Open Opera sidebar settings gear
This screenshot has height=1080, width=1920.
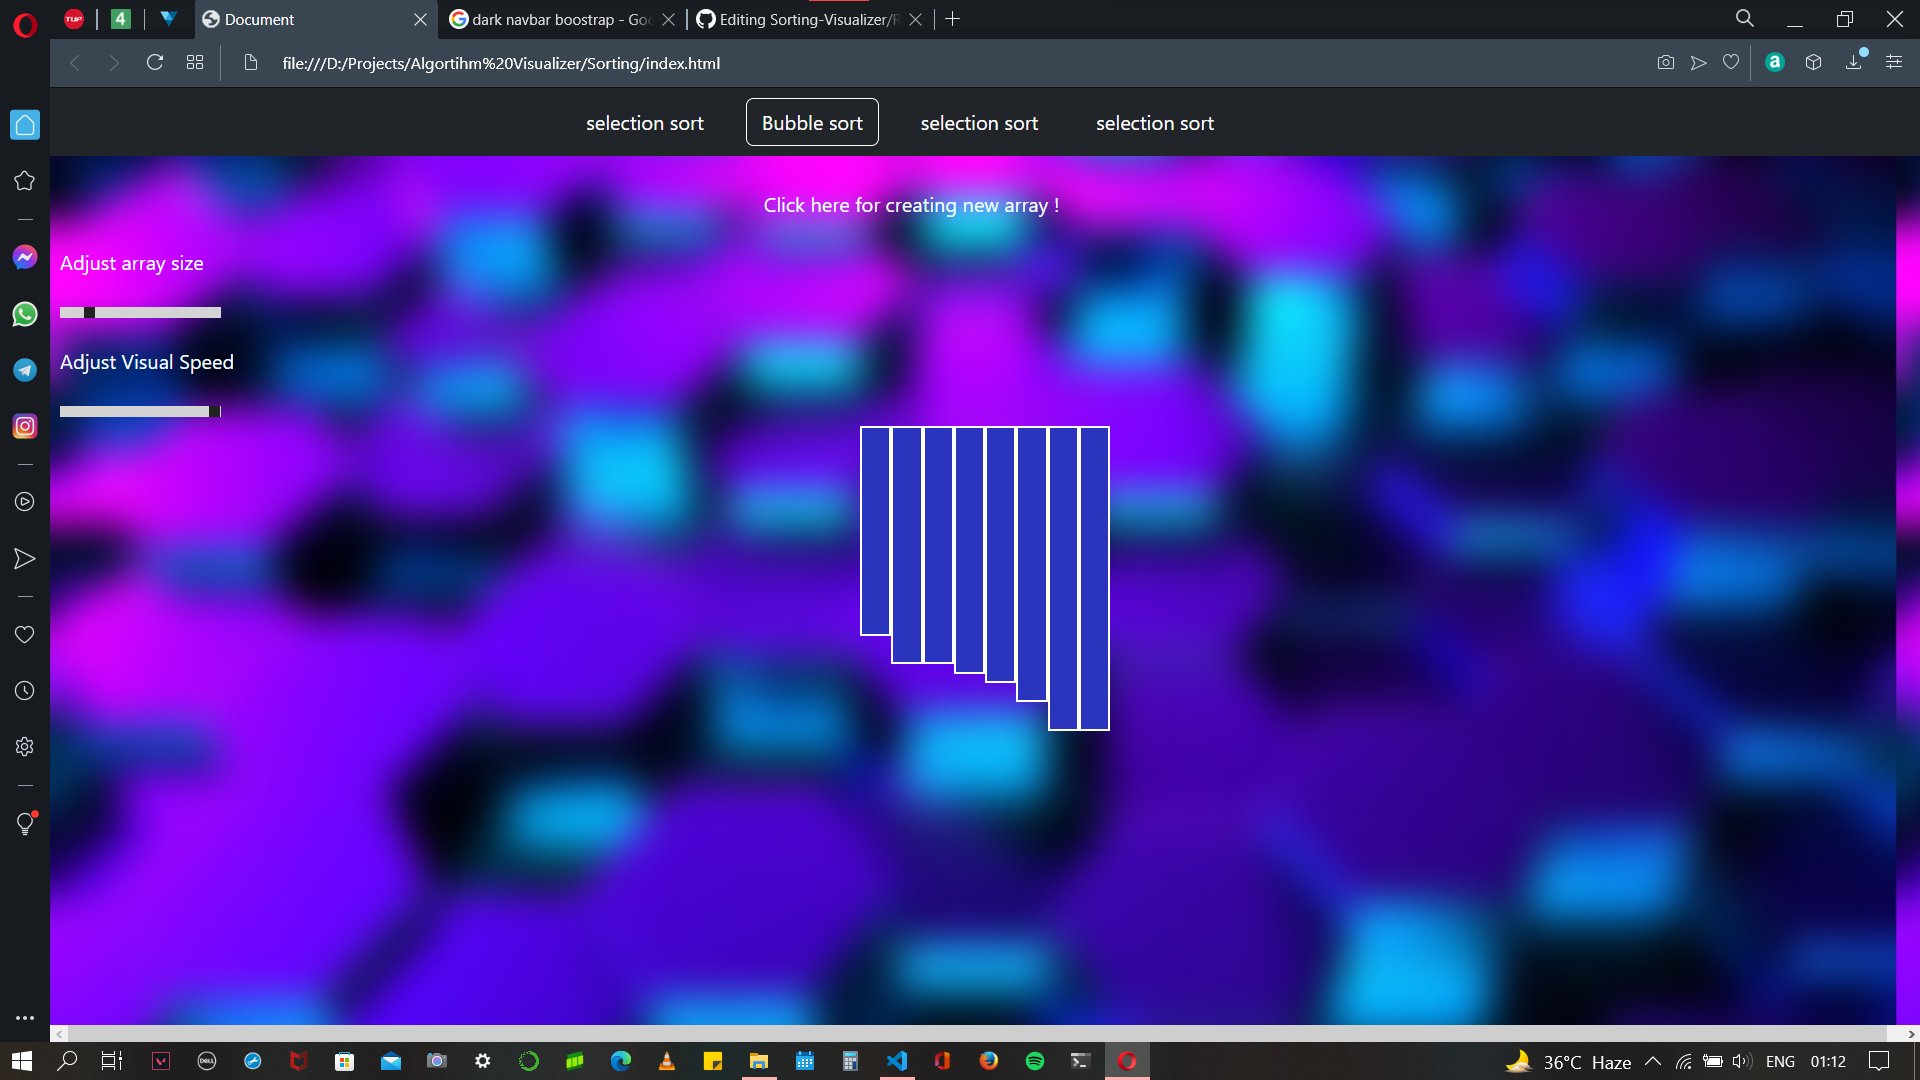pos(25,747)
